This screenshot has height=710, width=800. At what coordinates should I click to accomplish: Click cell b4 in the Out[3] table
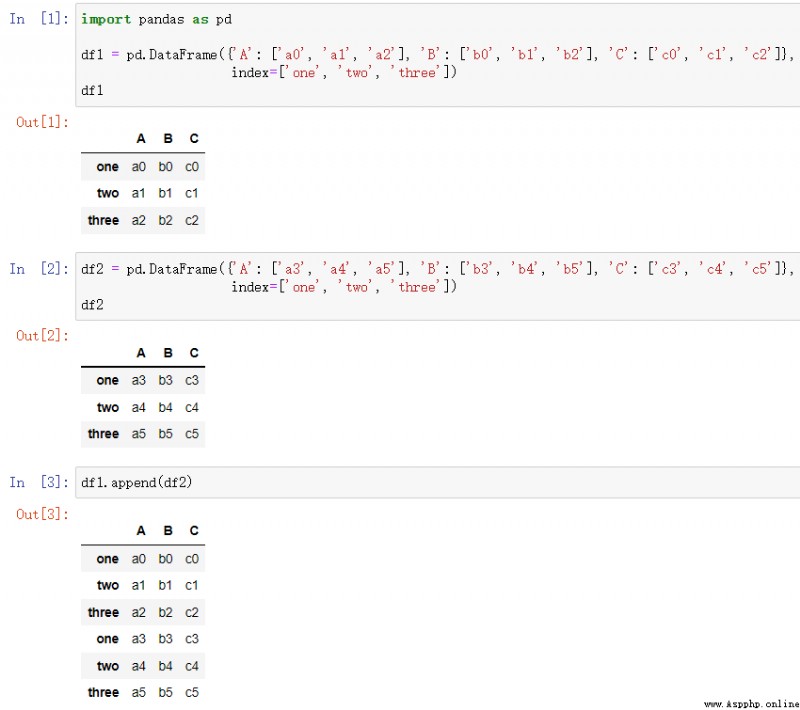pyautogui.click(x=165, y=666)
